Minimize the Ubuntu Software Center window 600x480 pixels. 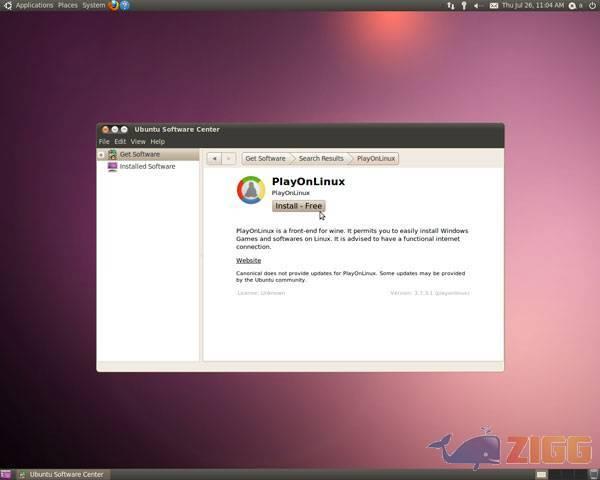tap(115, 129)
